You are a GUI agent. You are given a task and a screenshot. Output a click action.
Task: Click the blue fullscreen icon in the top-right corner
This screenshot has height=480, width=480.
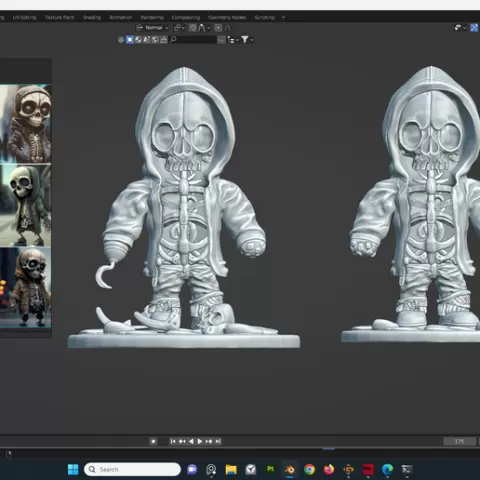pos(474,28)
